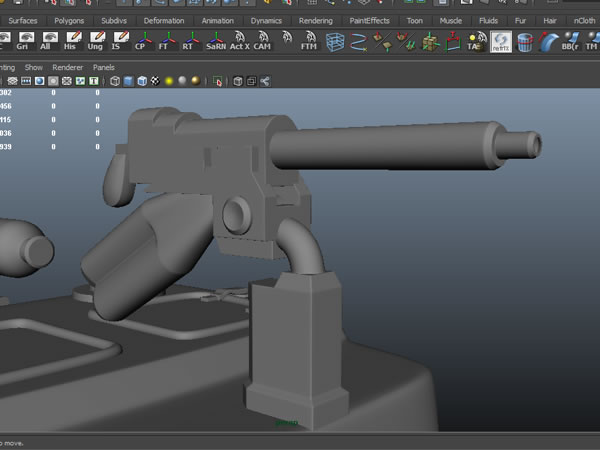
Task: Click the RT axis shelf button
Action: [191, 41]
